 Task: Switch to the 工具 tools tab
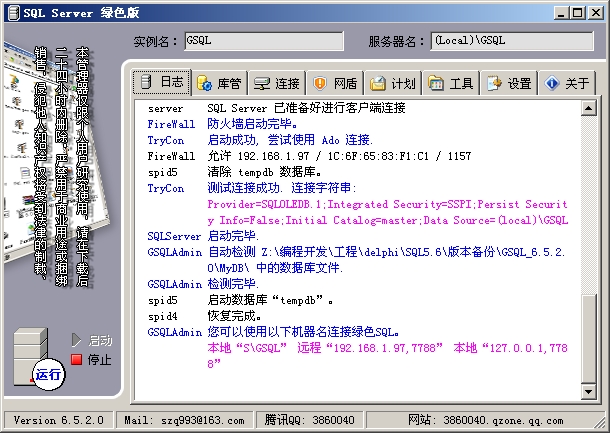point(451,83)
